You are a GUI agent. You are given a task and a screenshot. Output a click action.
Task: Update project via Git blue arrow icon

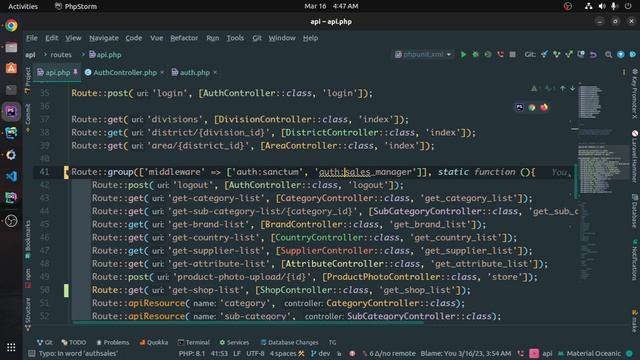[x=544, y=54]
